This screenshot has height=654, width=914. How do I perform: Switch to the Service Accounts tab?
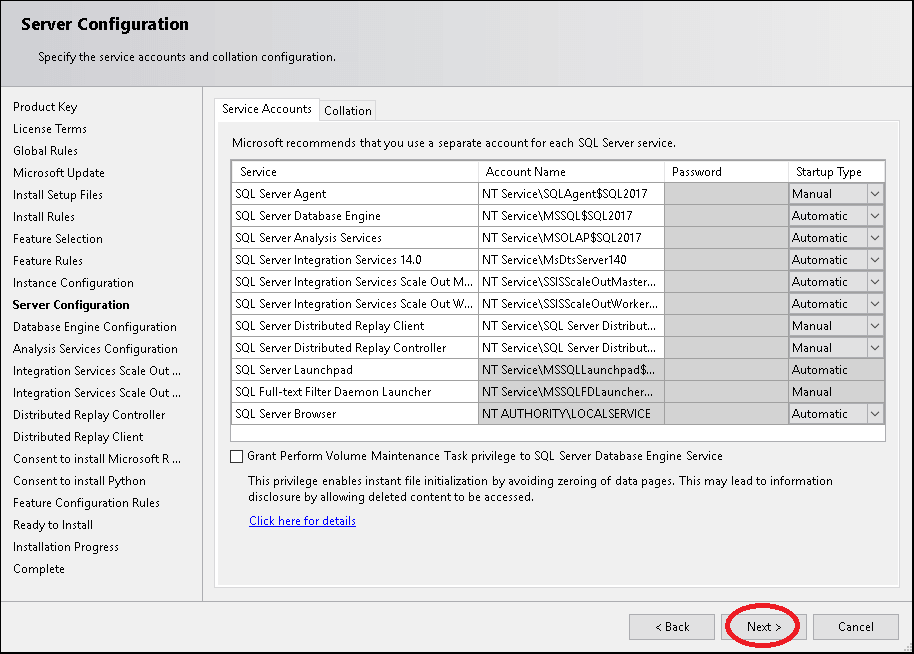pyautogui.click(x=266, y=109)
